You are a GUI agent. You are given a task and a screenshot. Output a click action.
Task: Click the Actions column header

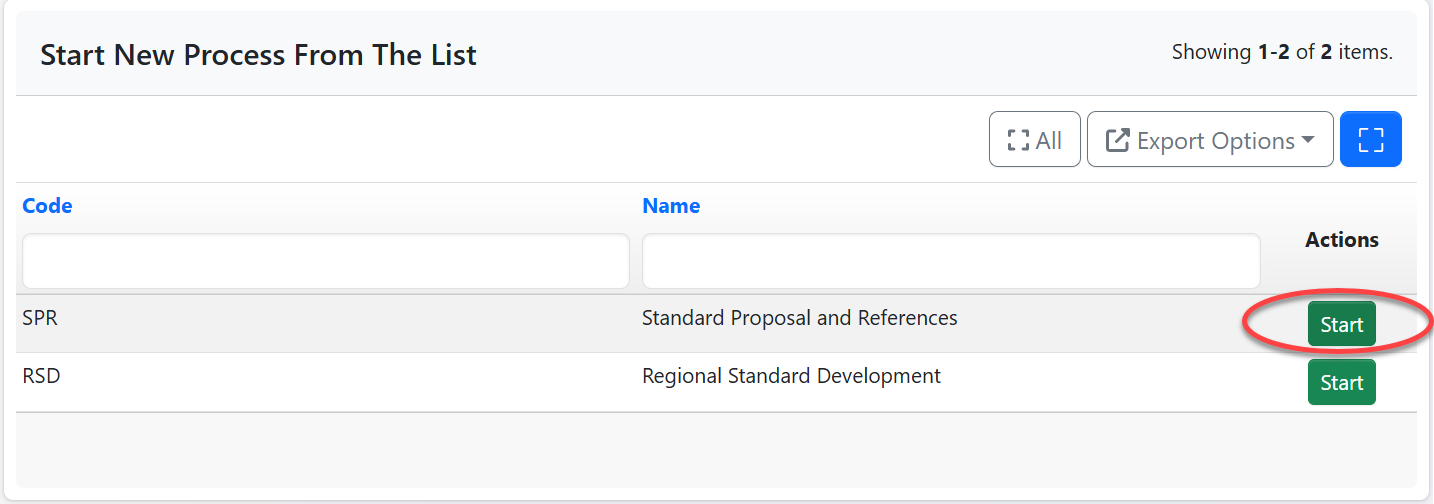coord(1341,240)
